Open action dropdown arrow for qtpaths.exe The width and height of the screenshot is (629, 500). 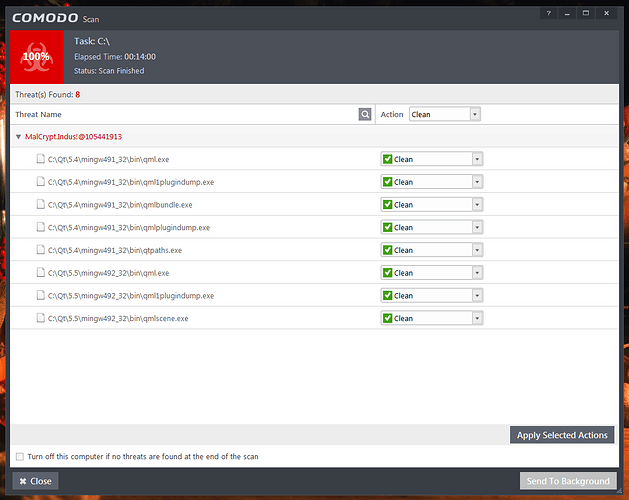tap(477, 250)
